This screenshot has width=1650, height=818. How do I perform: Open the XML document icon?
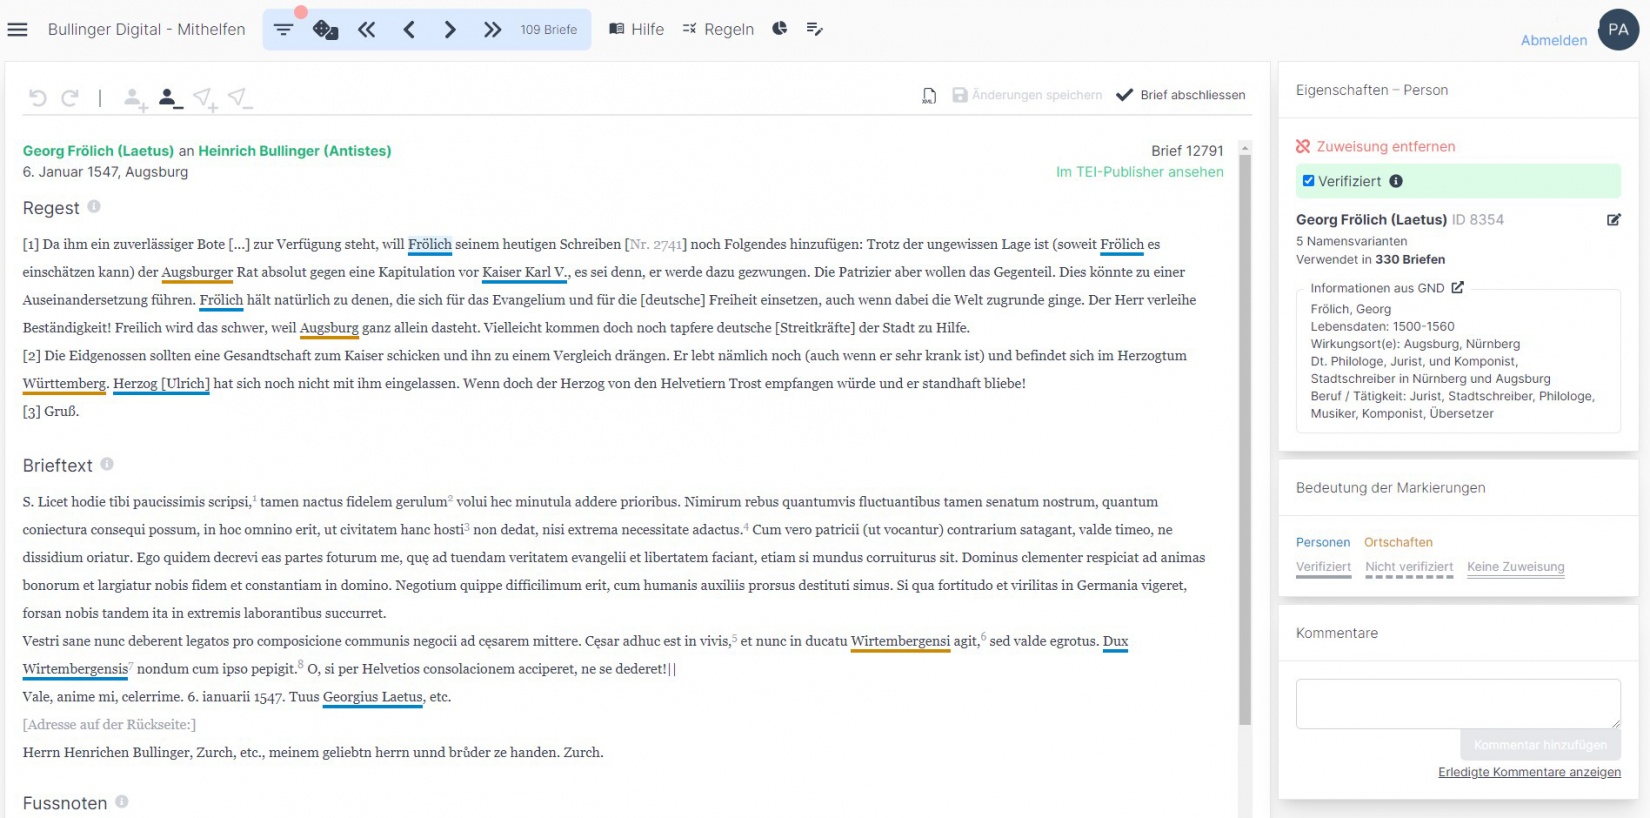coord(929,95)
